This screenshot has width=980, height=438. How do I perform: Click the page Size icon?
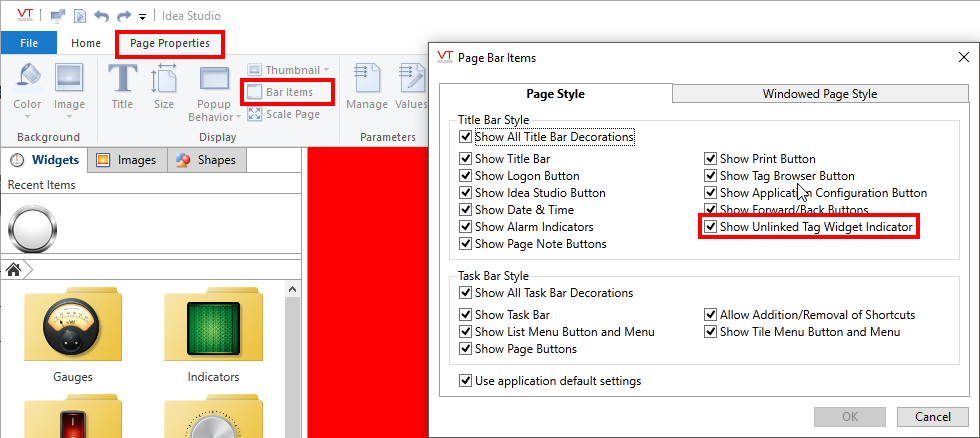[x=164, y=86]
